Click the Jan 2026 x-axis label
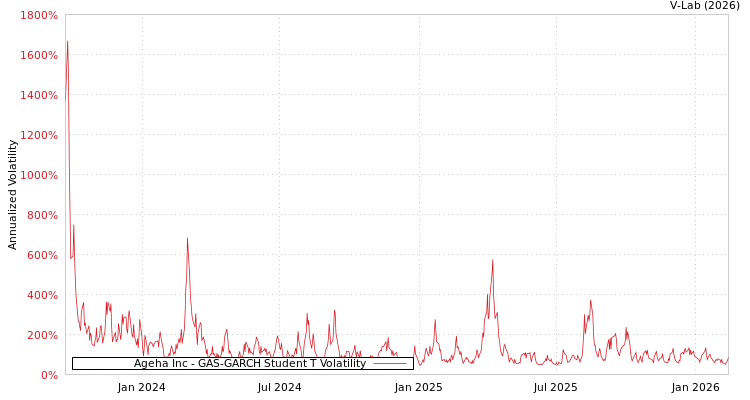The height and width of the screenshot is (400, 750). point(695,387)
